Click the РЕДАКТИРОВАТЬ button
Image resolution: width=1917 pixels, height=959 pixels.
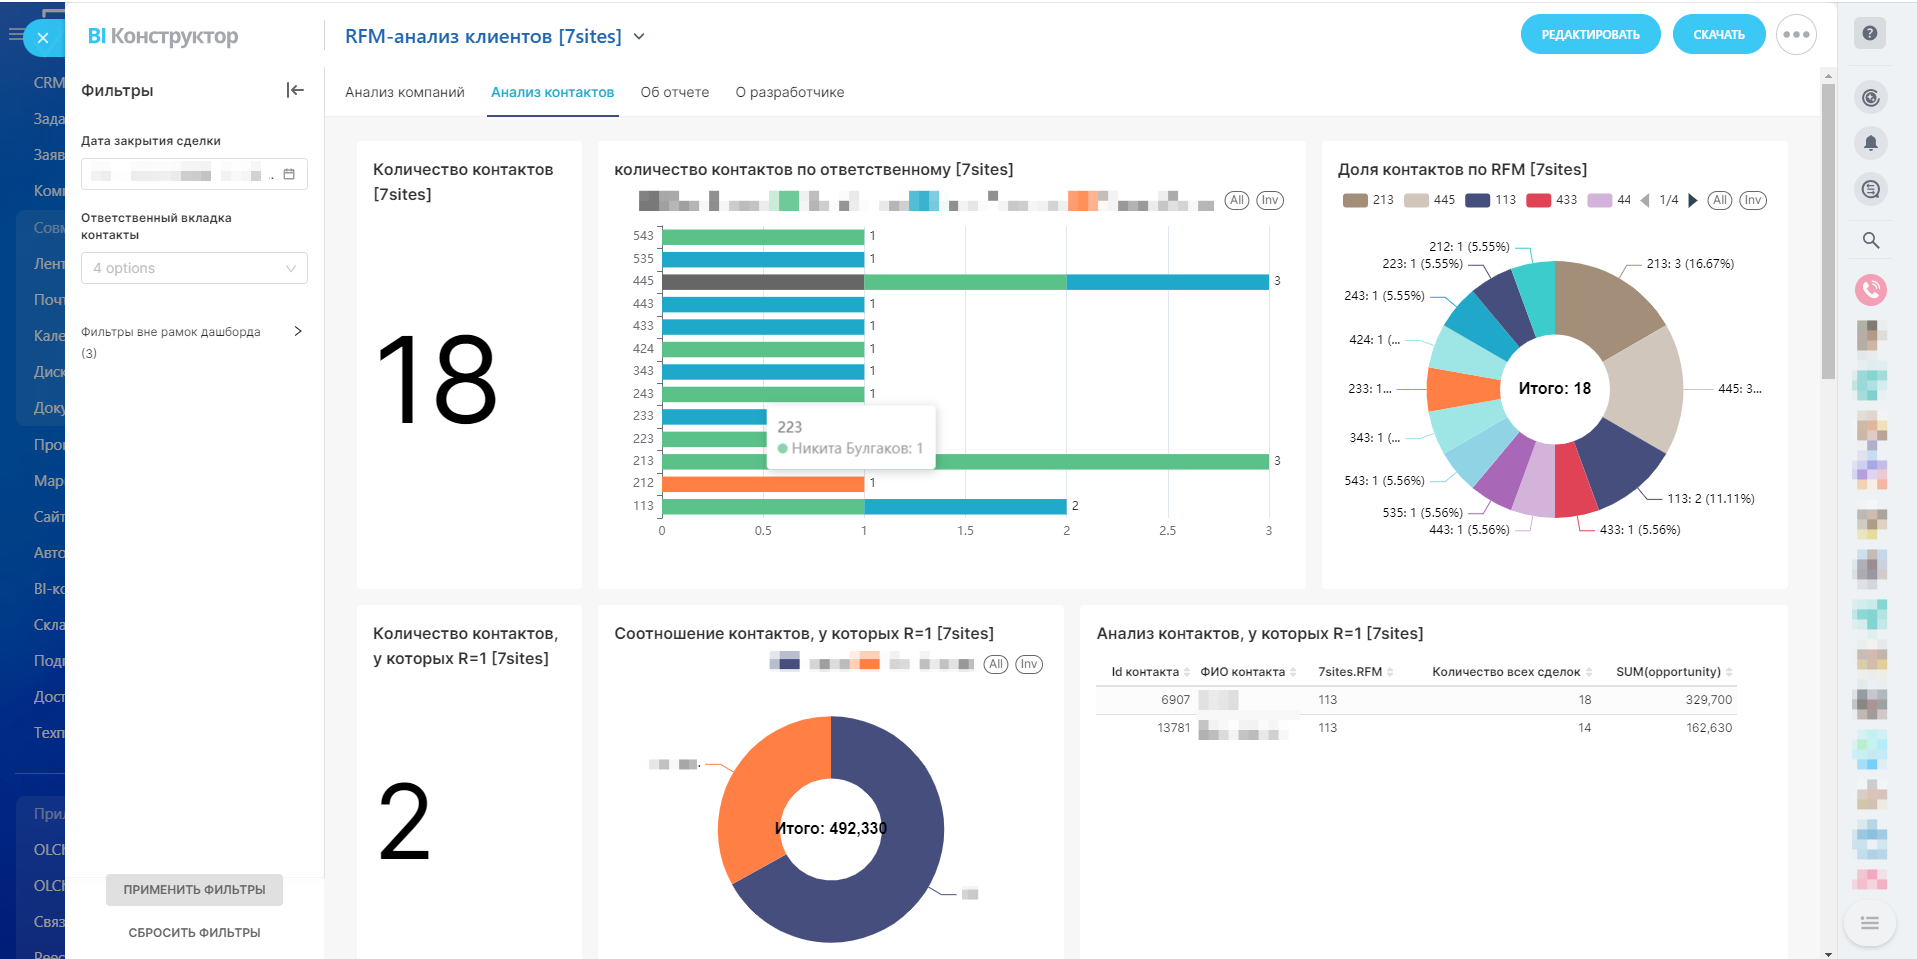click(1590, 35)
